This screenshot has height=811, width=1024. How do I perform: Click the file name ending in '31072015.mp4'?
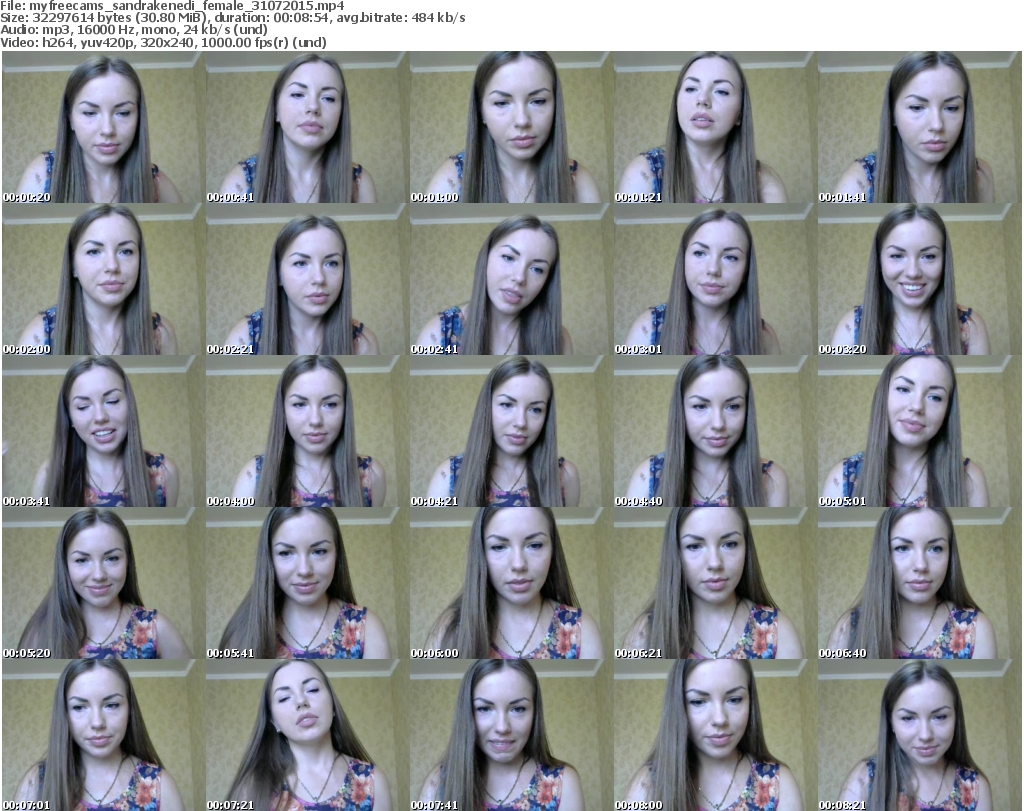187,6
